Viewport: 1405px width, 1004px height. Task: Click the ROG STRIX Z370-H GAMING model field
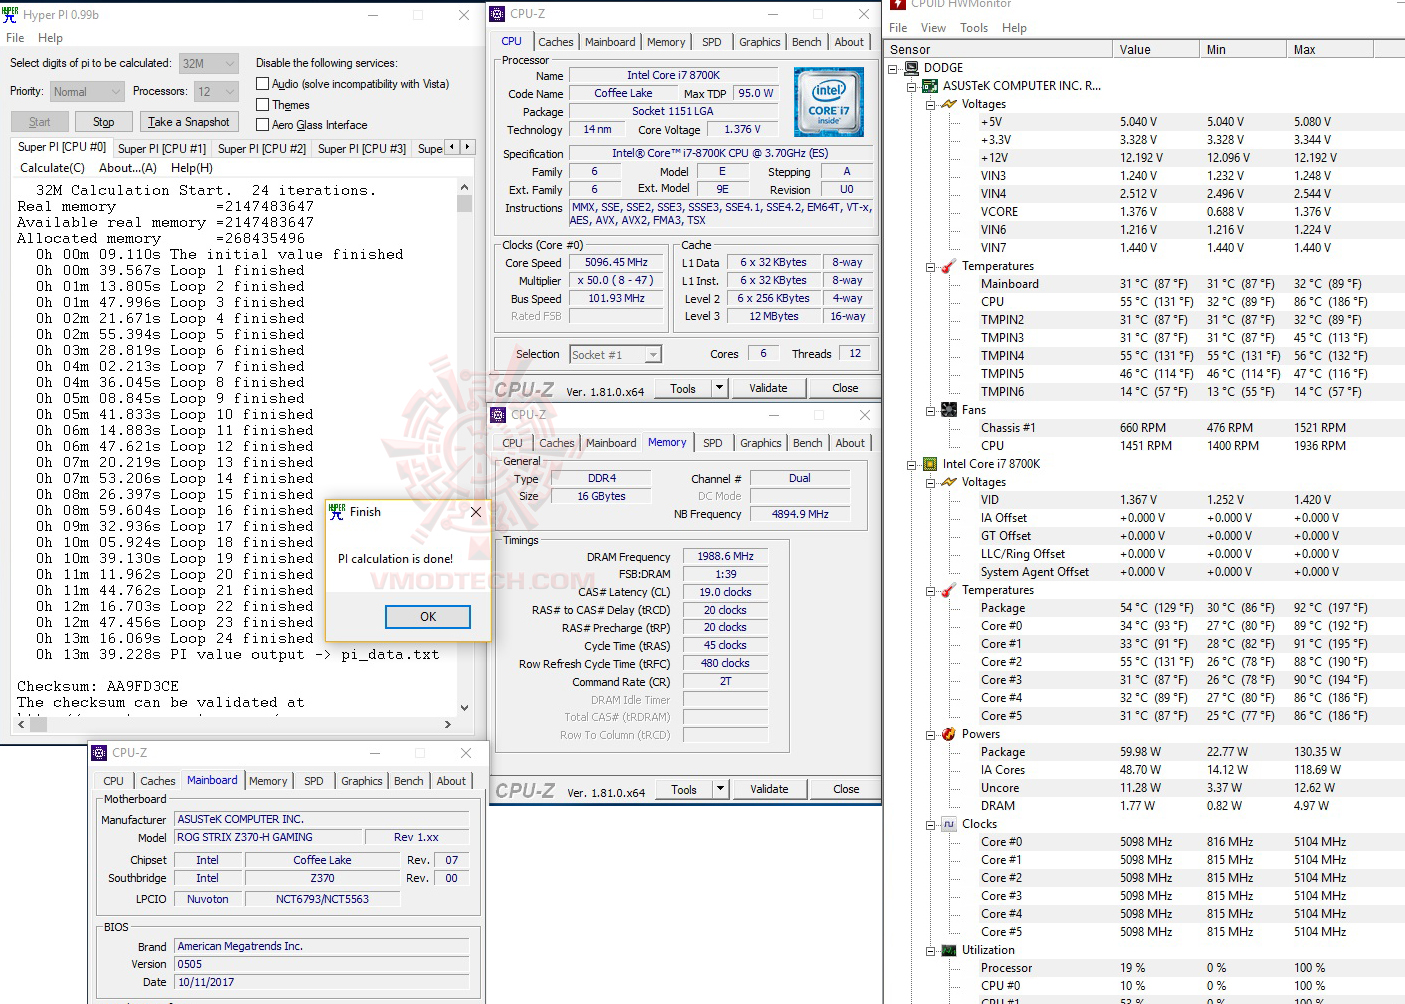pyautogui.click(x=266, y=837)
